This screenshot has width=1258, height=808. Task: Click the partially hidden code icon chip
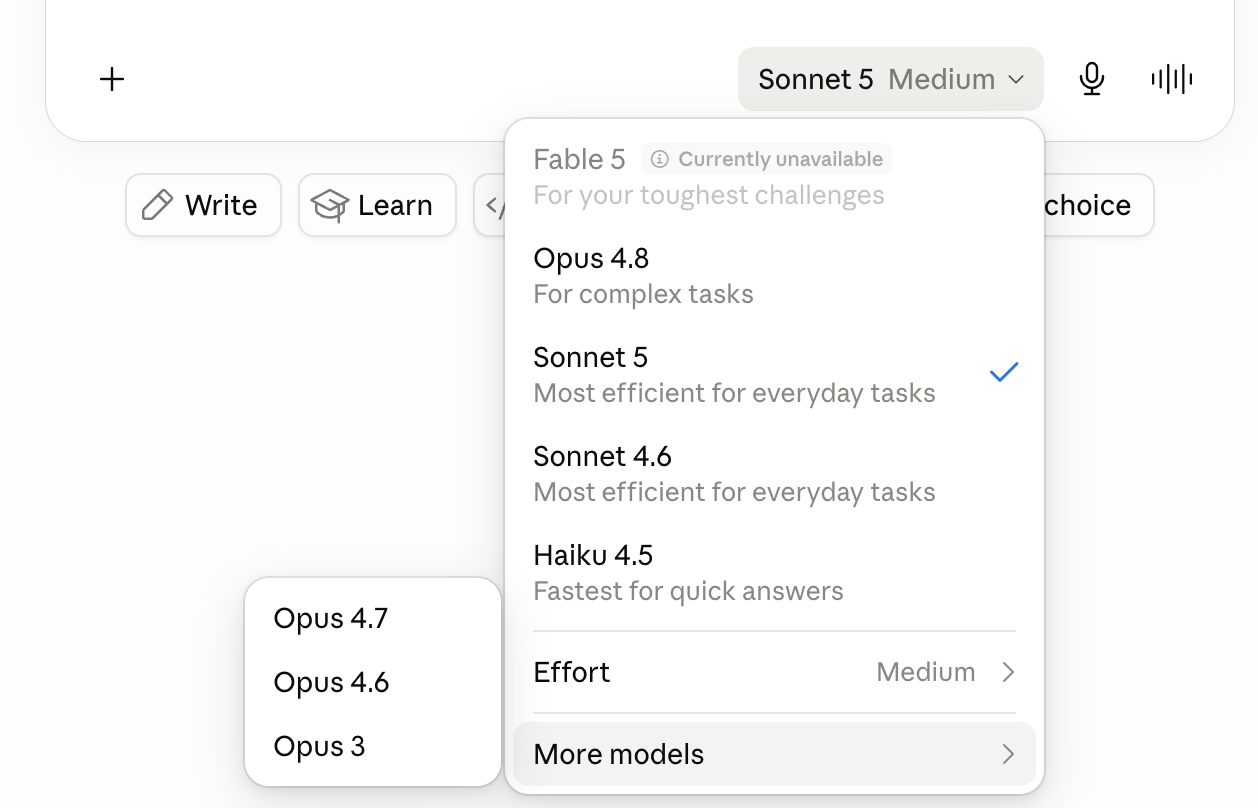[x=489, y=205]
